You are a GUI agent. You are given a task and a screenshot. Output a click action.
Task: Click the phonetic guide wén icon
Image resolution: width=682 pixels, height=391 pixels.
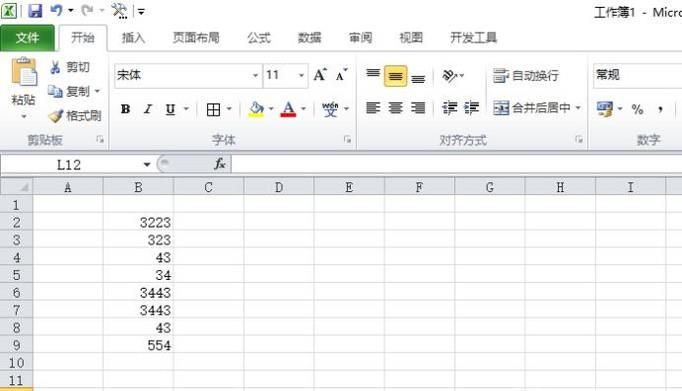[330, 109]
